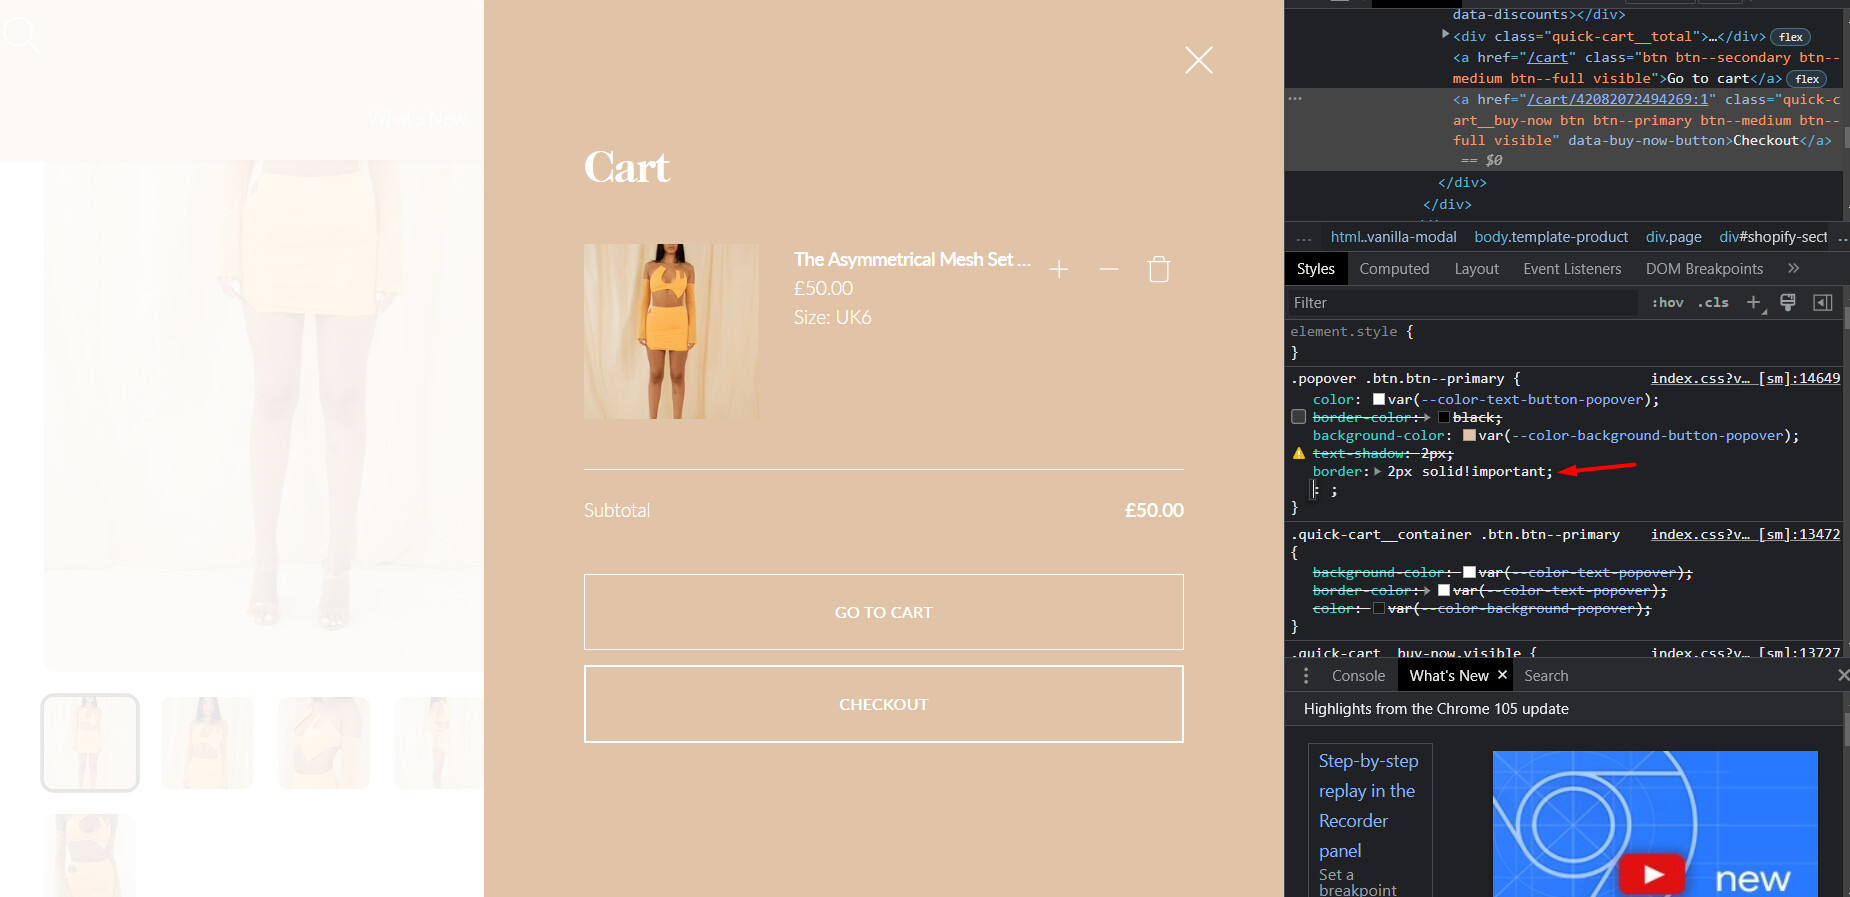1850x897 pixels.
Task: Toggle the .cls element classes panel
Action: 1713,302
